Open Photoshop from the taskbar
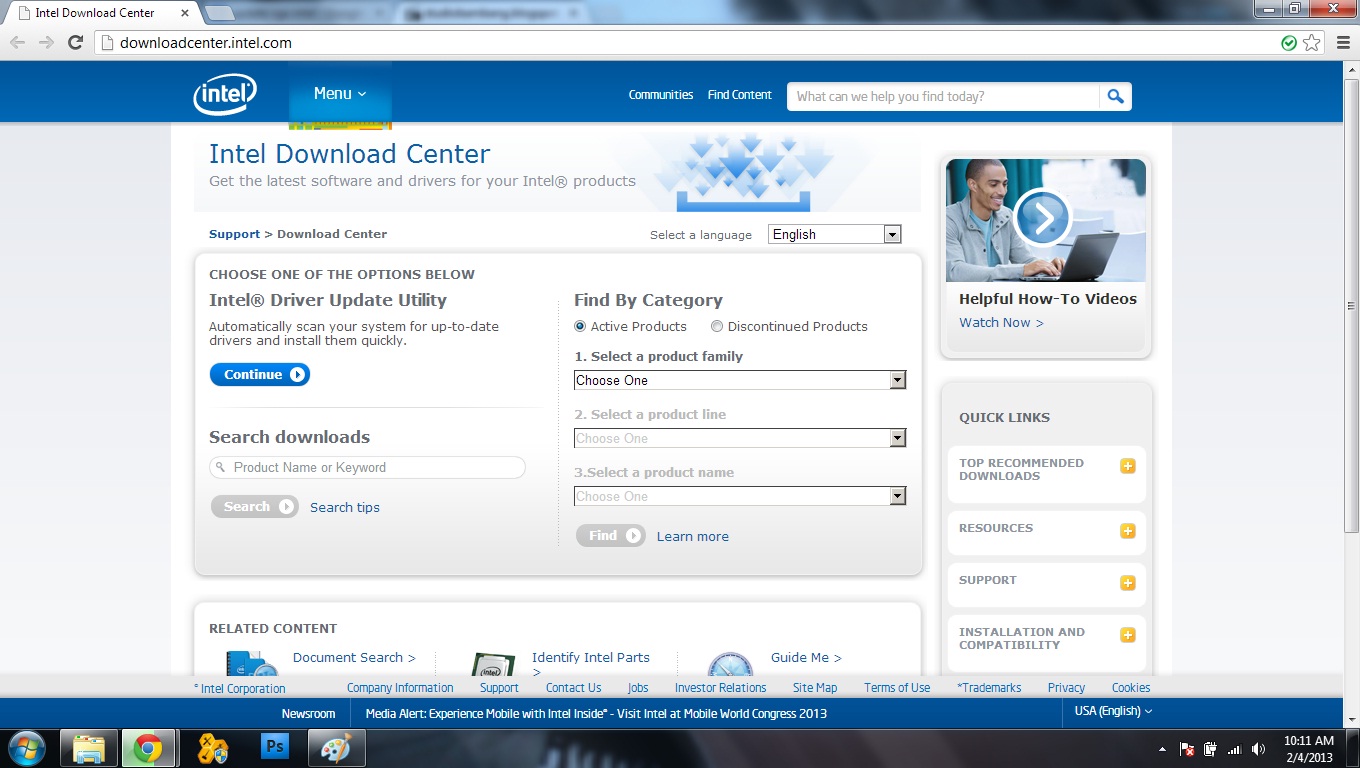The image size is (1360, 768). pyautogui.click(x=274, y=747)
